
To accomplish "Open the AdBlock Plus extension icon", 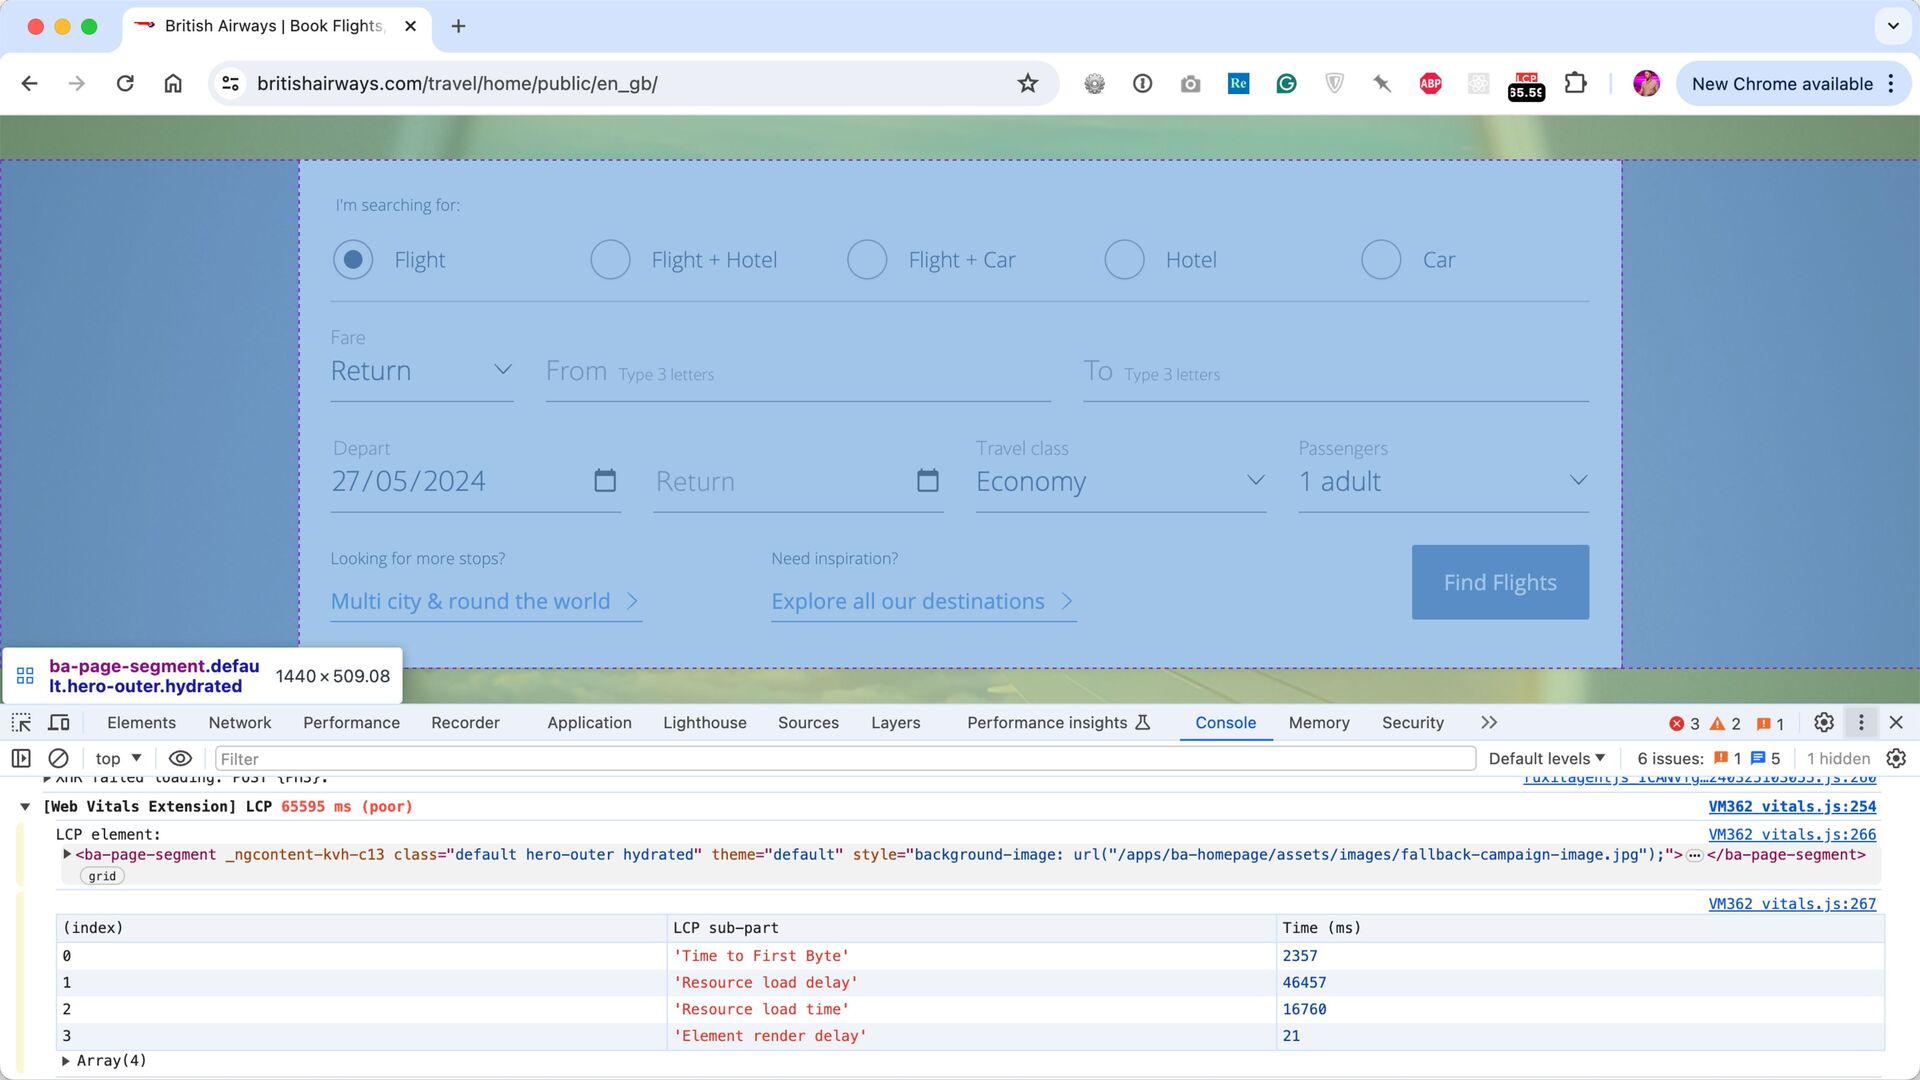I will [x=1430, y=84].
